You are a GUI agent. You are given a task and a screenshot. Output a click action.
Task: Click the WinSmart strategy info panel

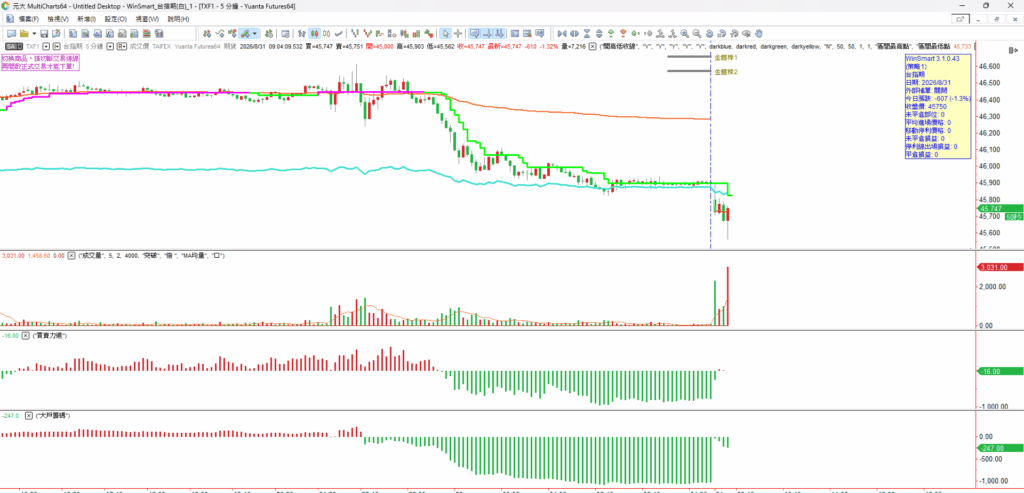click(937, 106)
